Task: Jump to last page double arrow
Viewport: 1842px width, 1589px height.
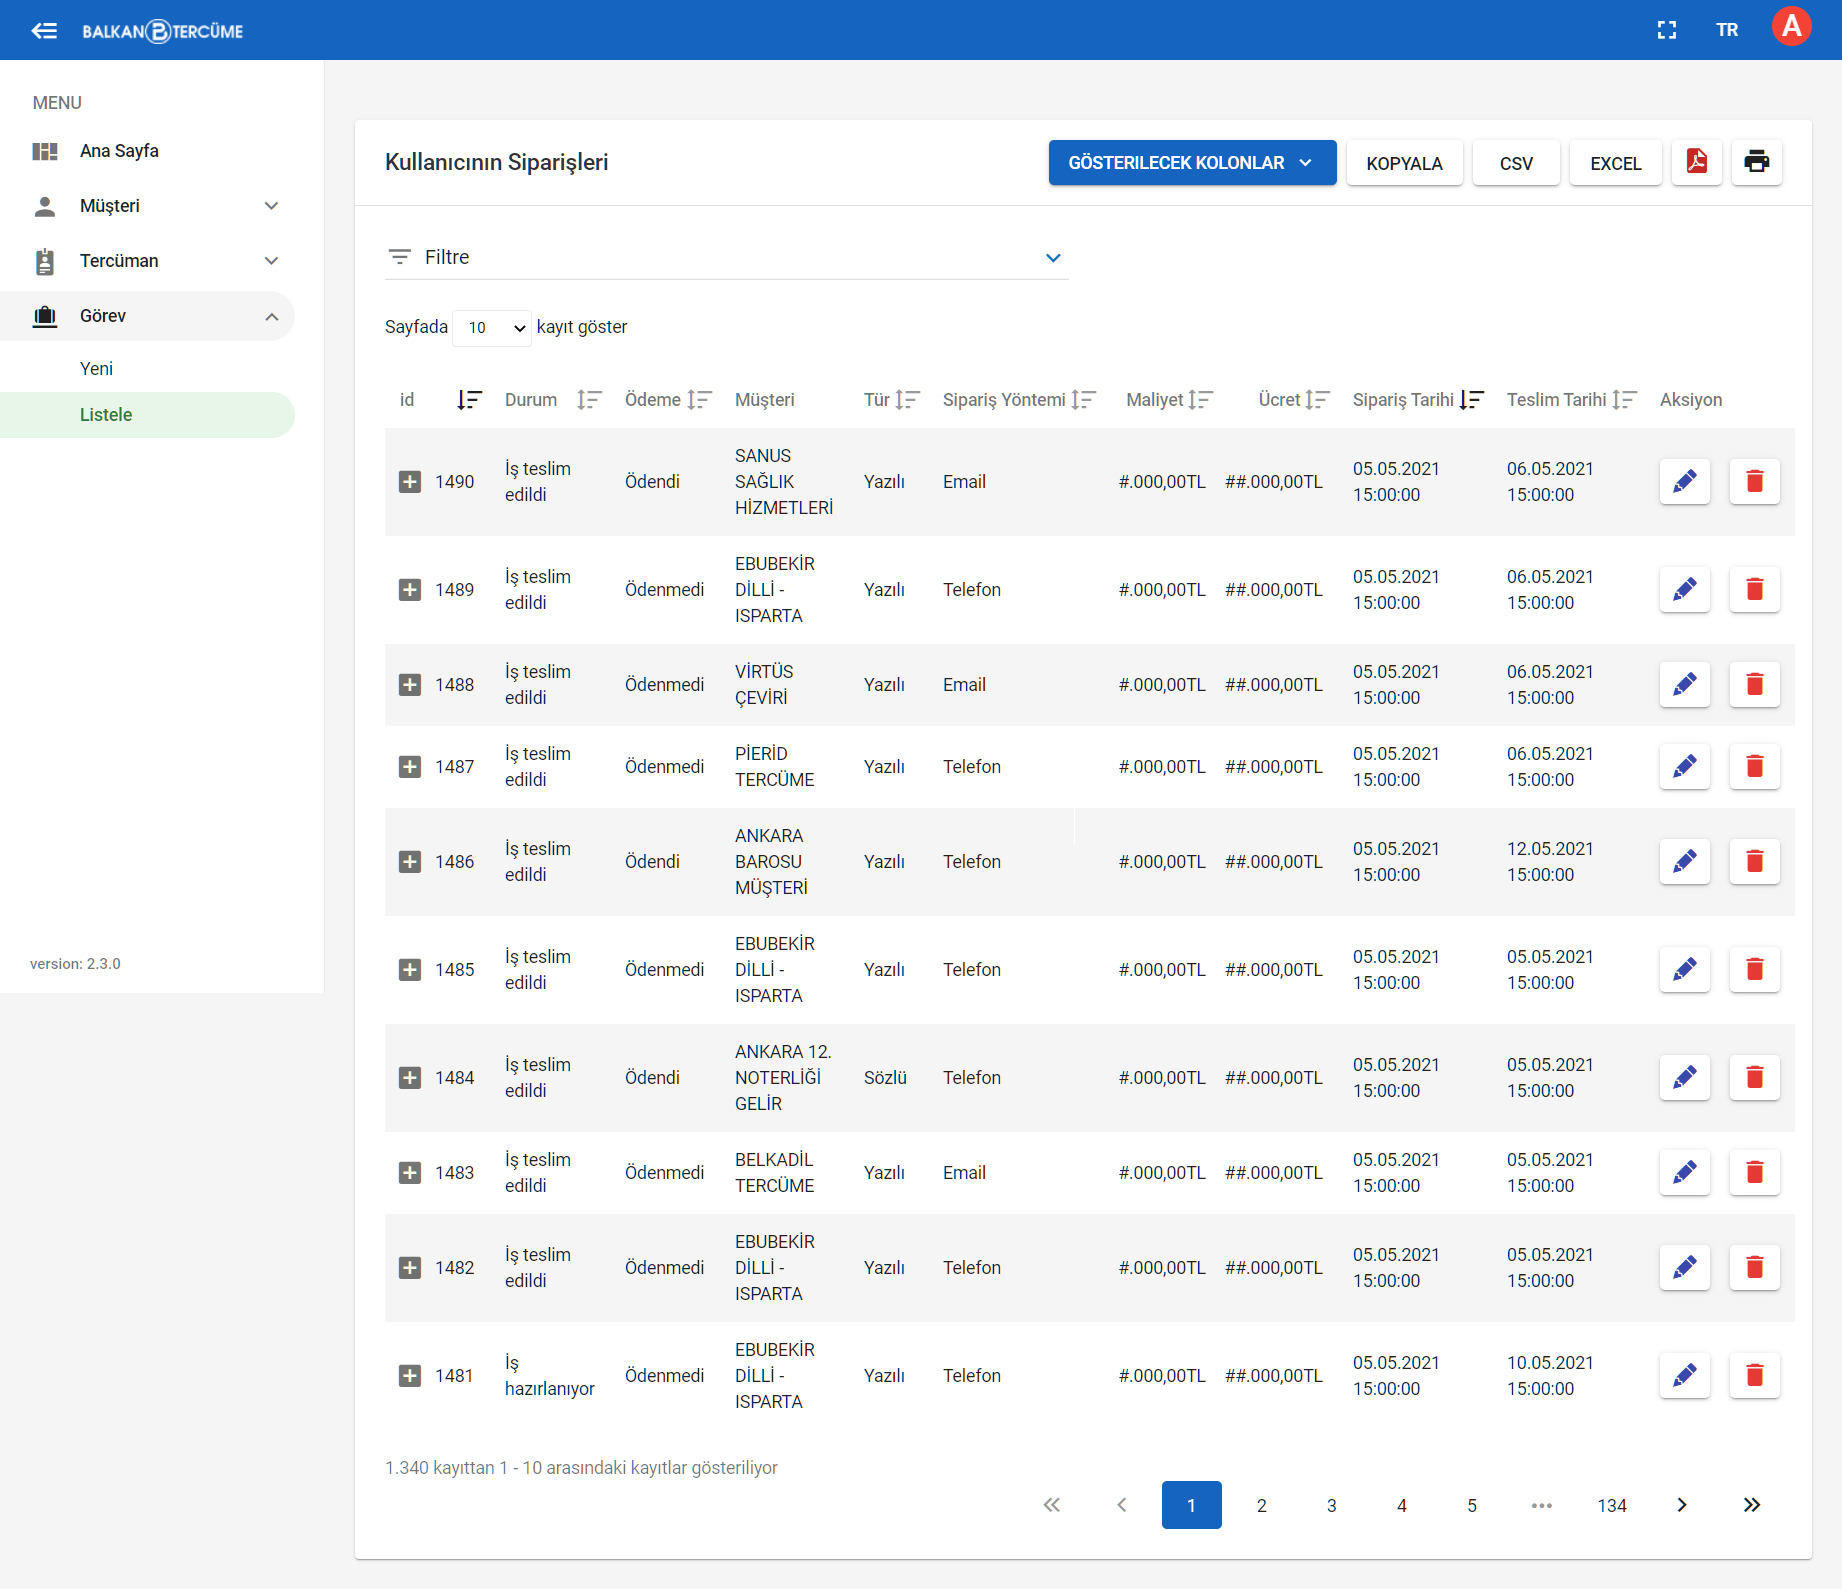Action: pos(1752,1505)
